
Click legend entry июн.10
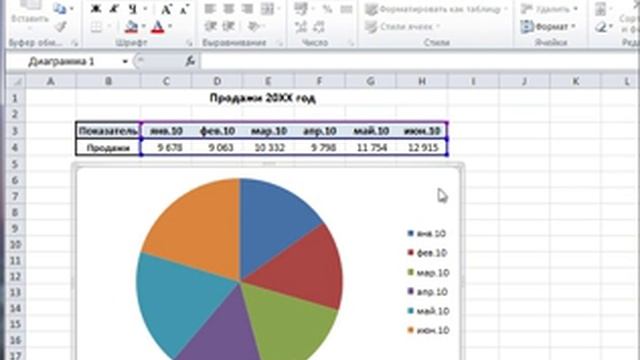tap(428, 330)
